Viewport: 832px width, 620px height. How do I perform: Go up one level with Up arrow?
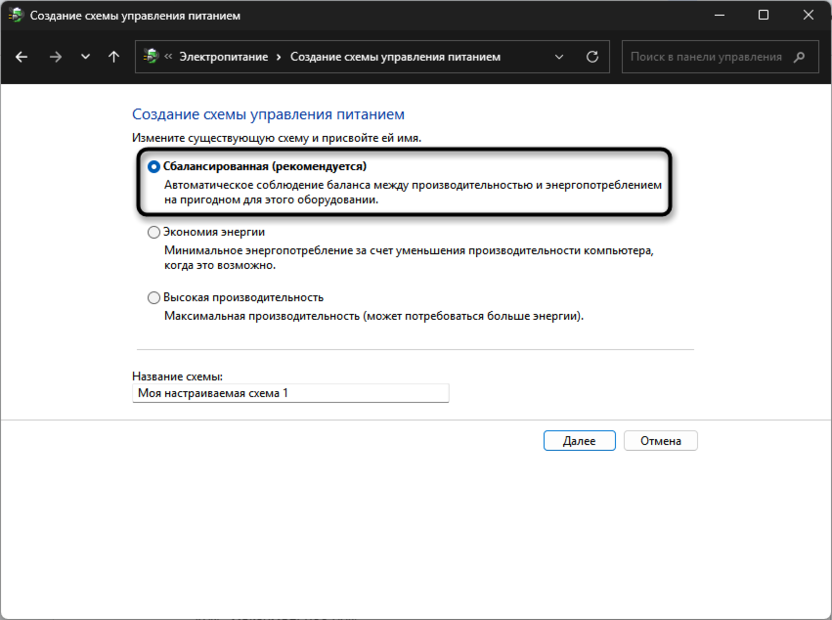coord(114,57)
